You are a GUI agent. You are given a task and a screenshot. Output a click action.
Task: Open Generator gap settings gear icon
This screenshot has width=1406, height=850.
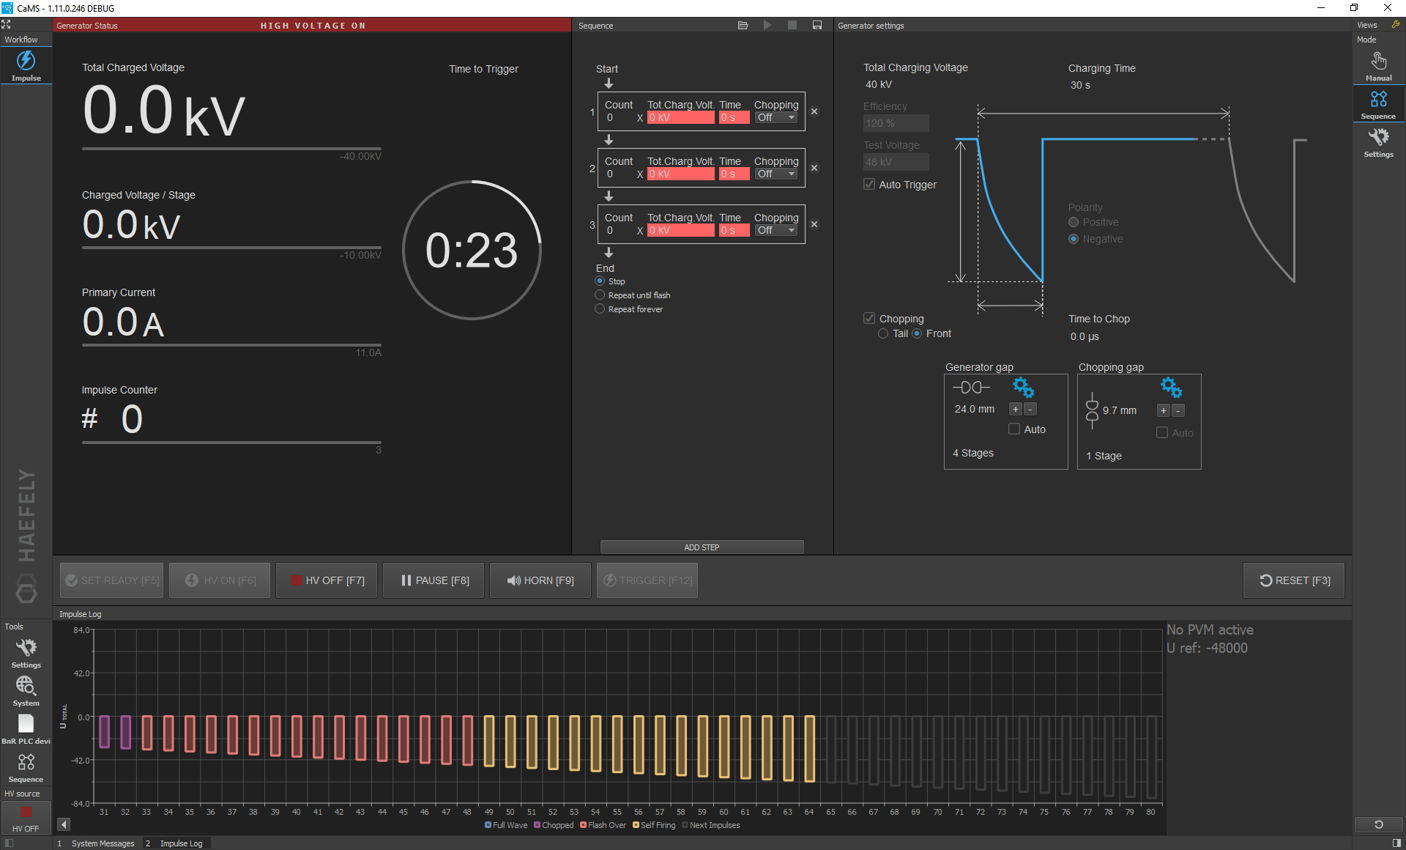click(1022, 387)
